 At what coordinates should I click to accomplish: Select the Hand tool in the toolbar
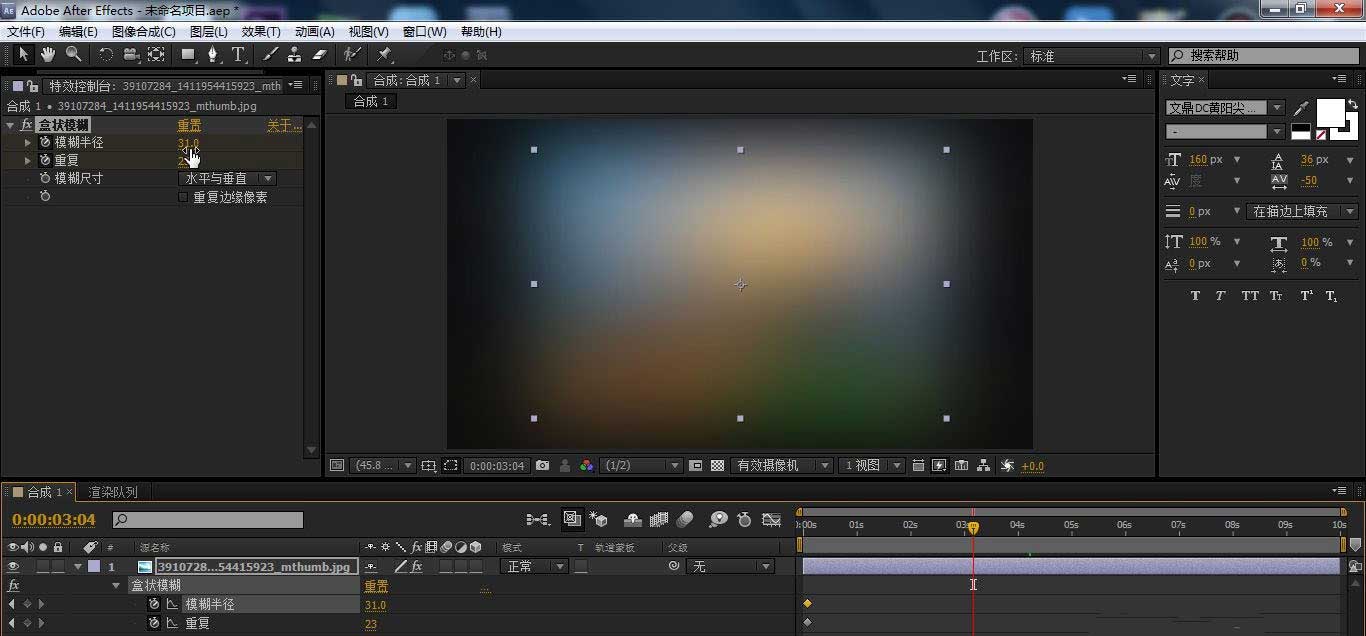(x=47, y=55)
